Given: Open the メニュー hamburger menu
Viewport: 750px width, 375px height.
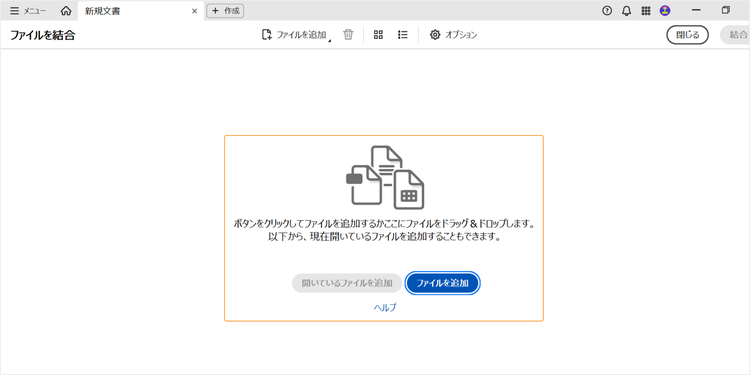Looking at the screenshot, I should pos(28,11).
